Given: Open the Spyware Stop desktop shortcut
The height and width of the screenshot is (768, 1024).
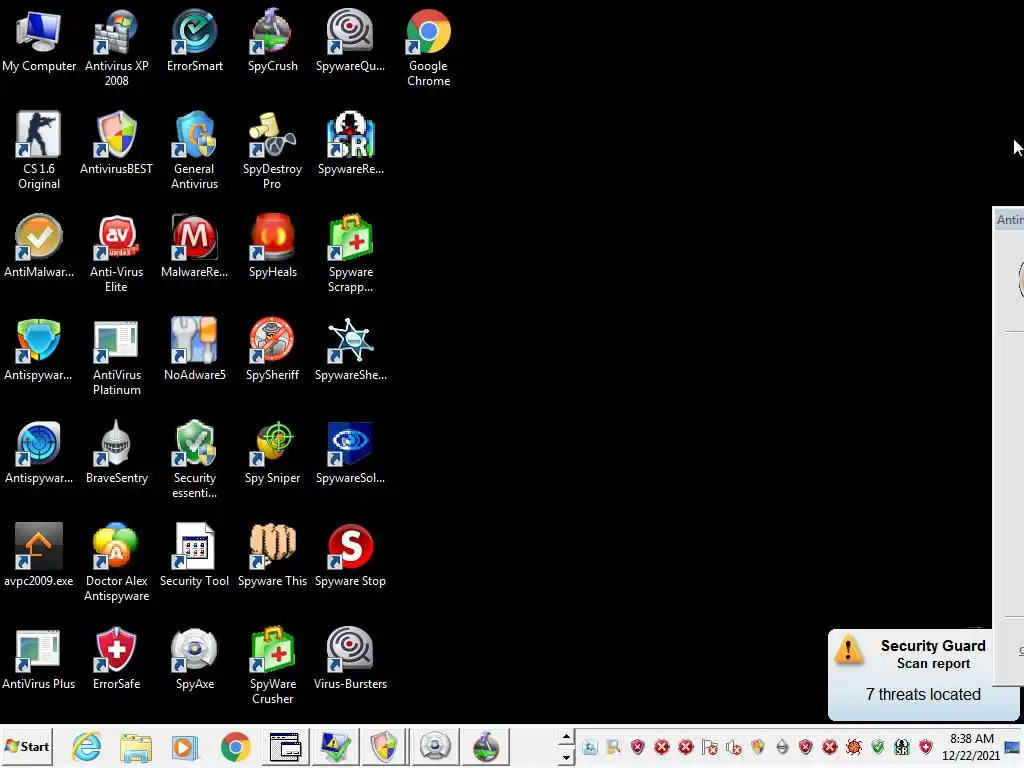Looking at the screenshot, I should pyautogui.click(x=350, y=555).
